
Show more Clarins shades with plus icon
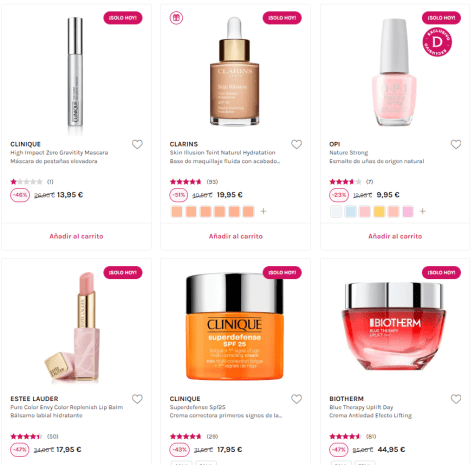coord(263,211)
